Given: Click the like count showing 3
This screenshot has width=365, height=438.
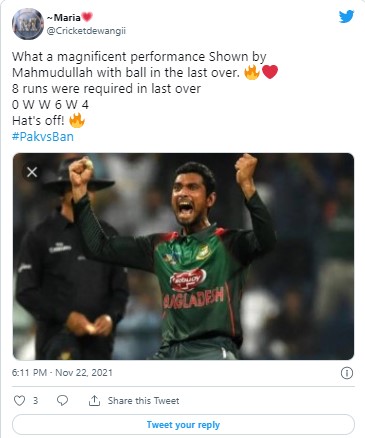Looking at the screenshot, I should [35, 400].
